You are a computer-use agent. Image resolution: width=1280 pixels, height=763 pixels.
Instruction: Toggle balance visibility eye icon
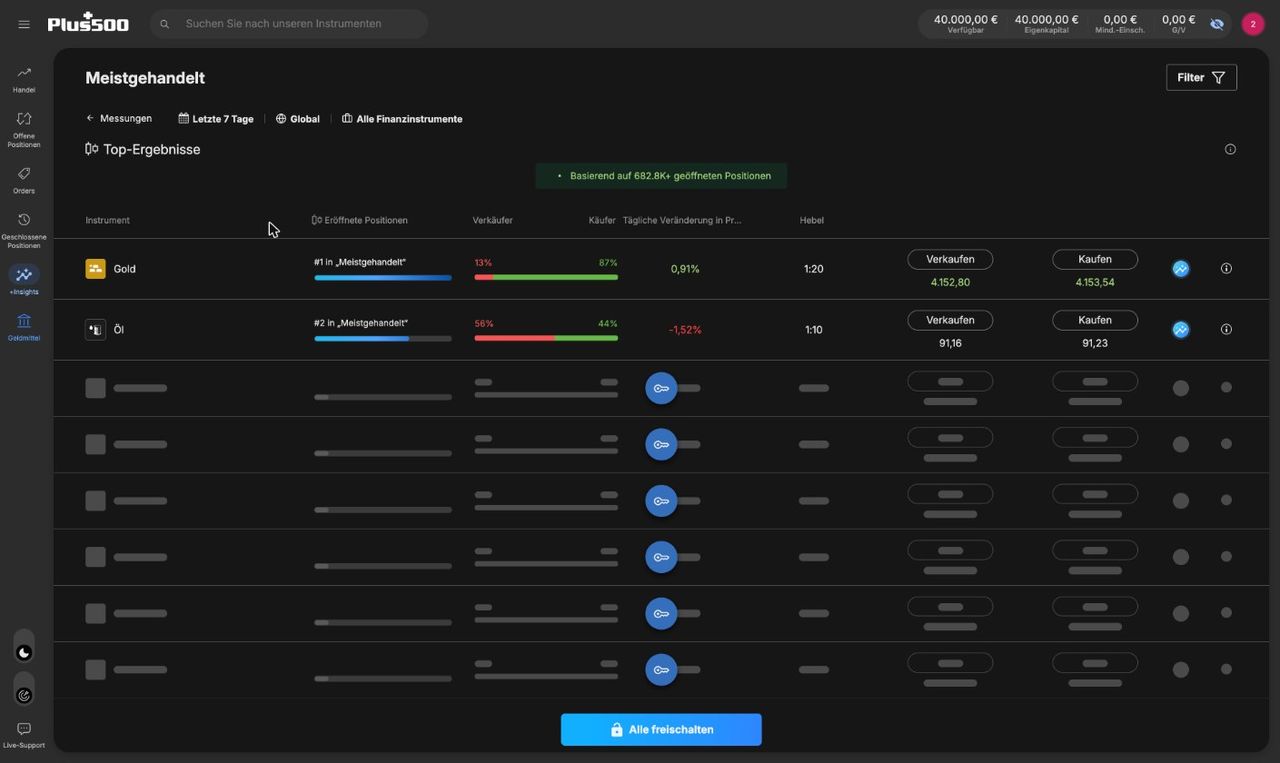point(1217,24)
